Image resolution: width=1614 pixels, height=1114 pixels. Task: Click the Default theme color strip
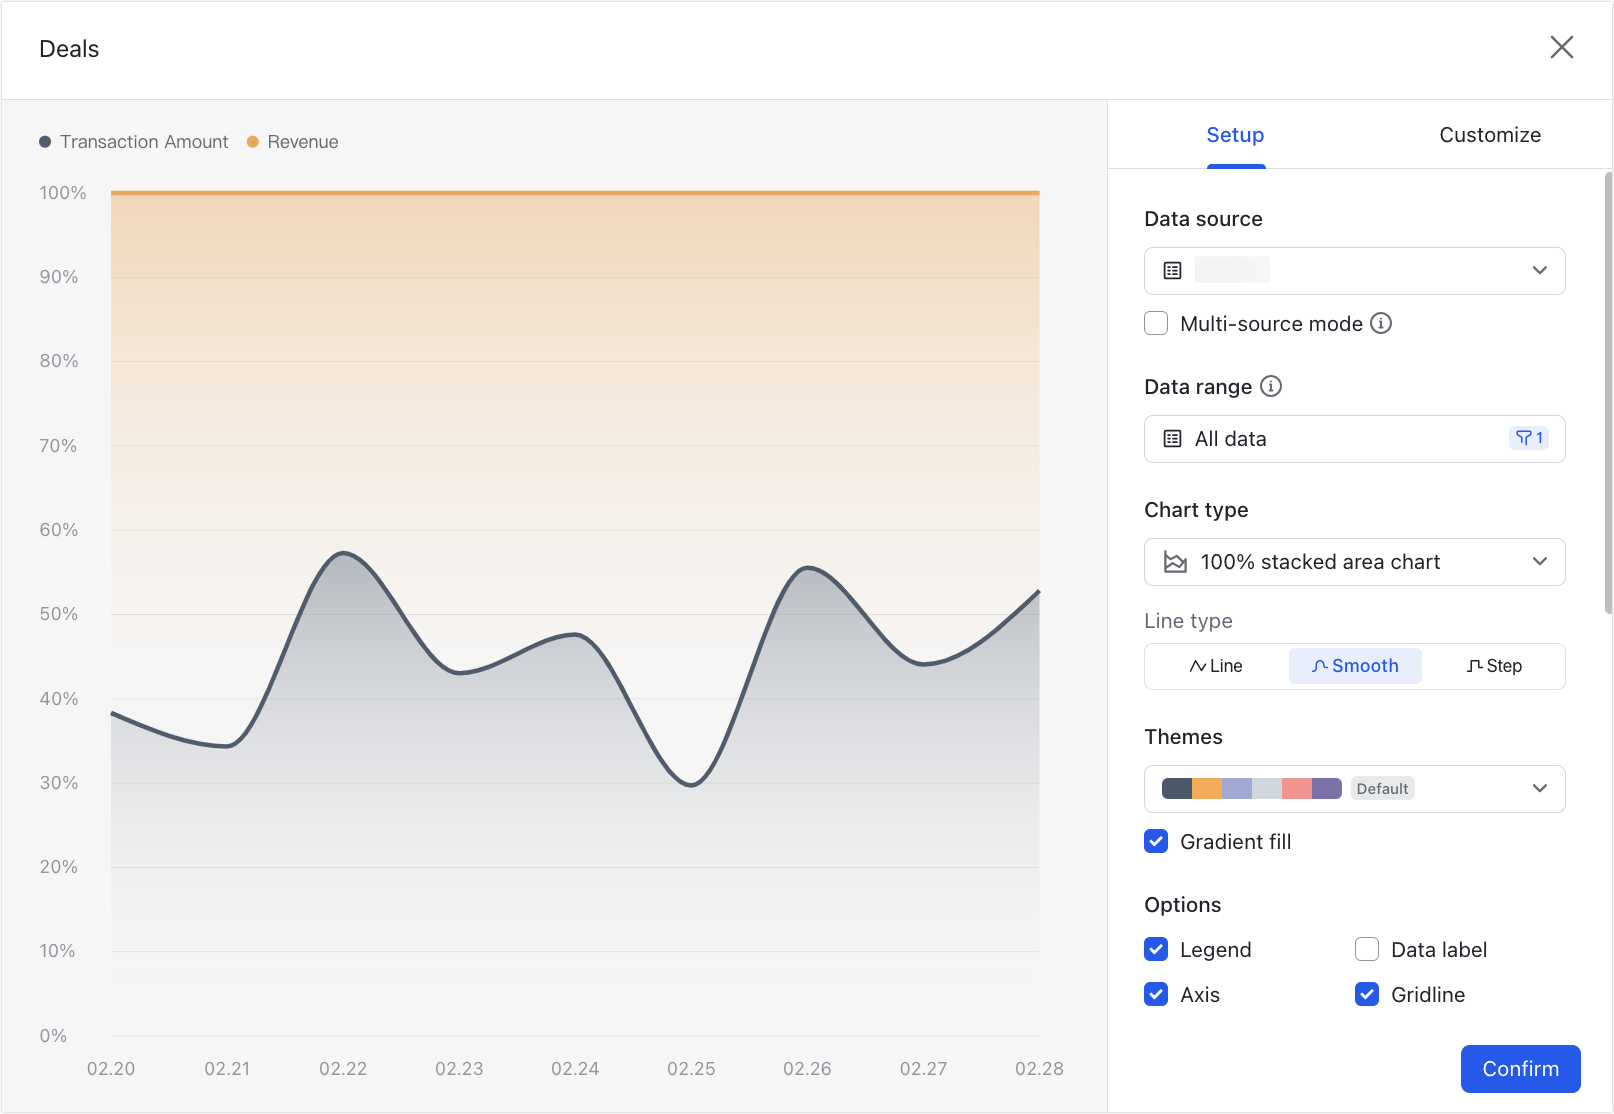1251,789
